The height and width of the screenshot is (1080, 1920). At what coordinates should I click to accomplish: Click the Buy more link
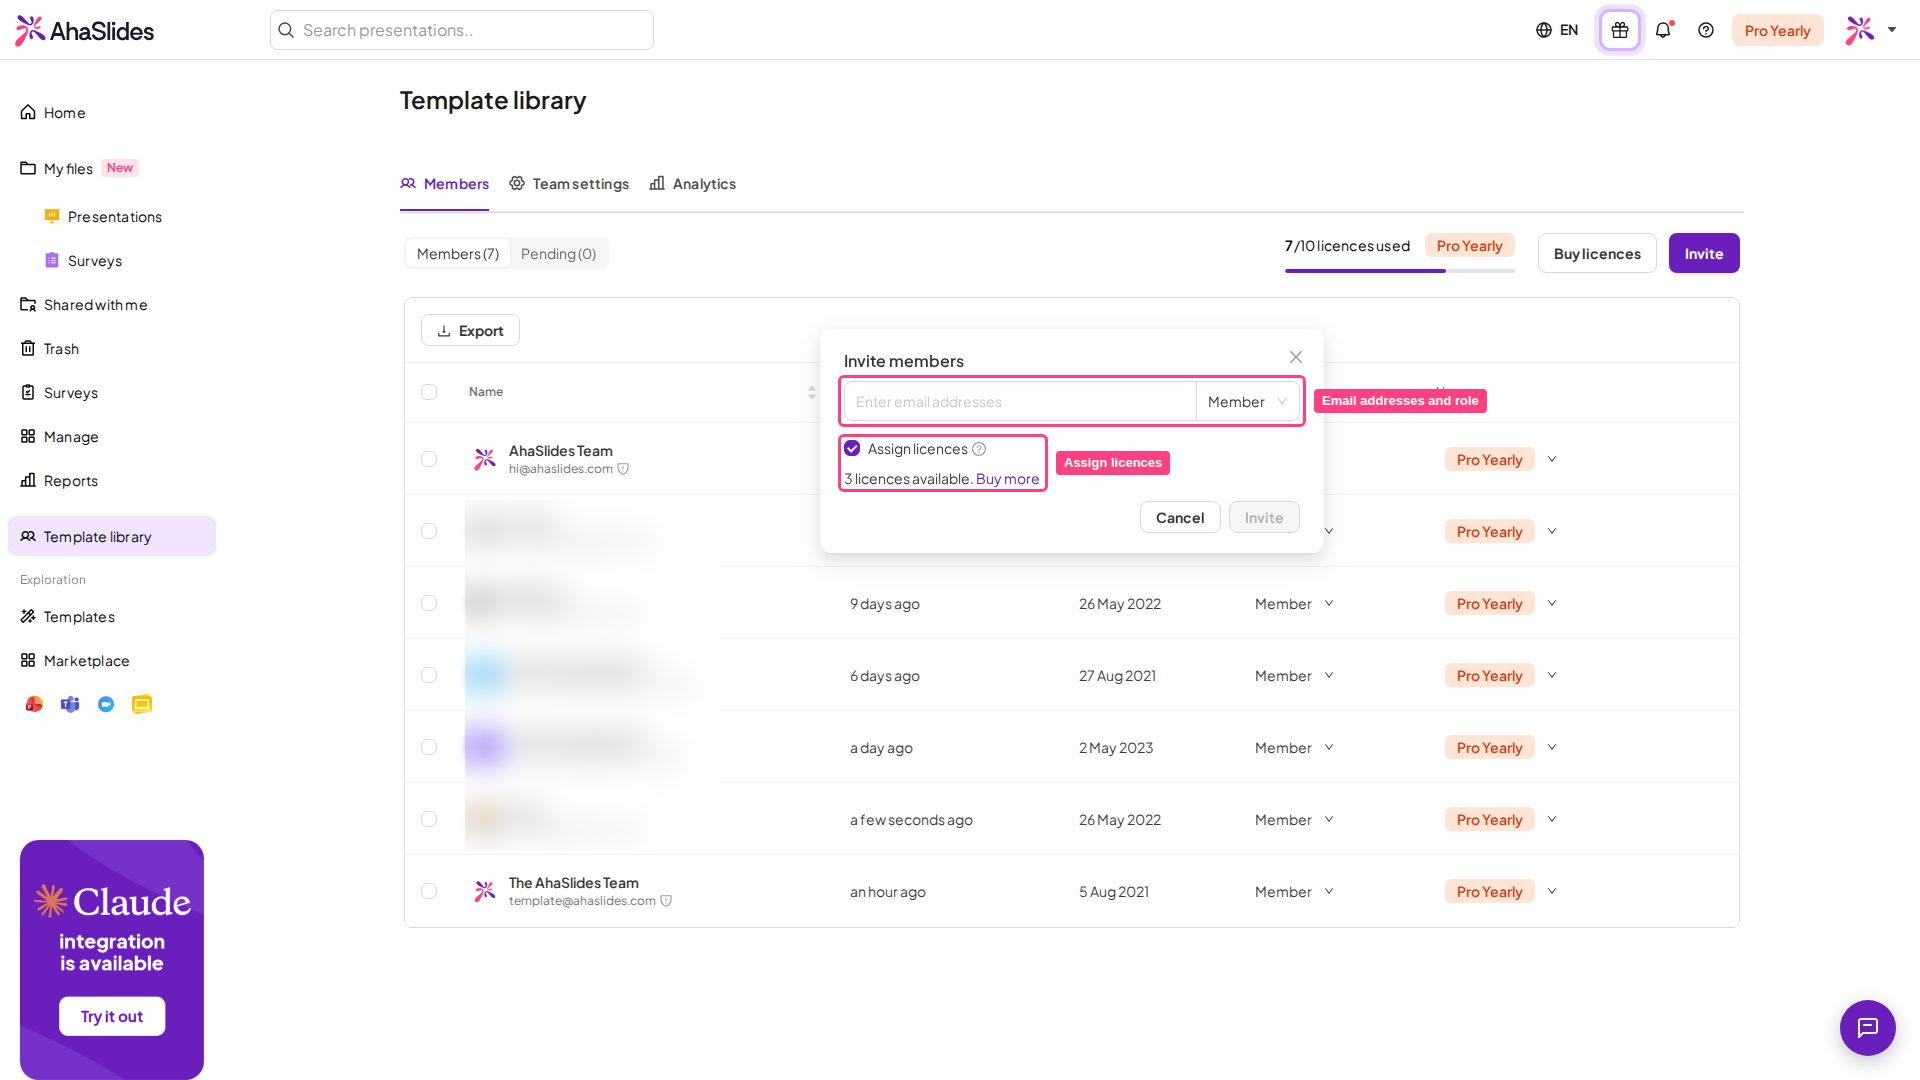[x=1007, y=479]
